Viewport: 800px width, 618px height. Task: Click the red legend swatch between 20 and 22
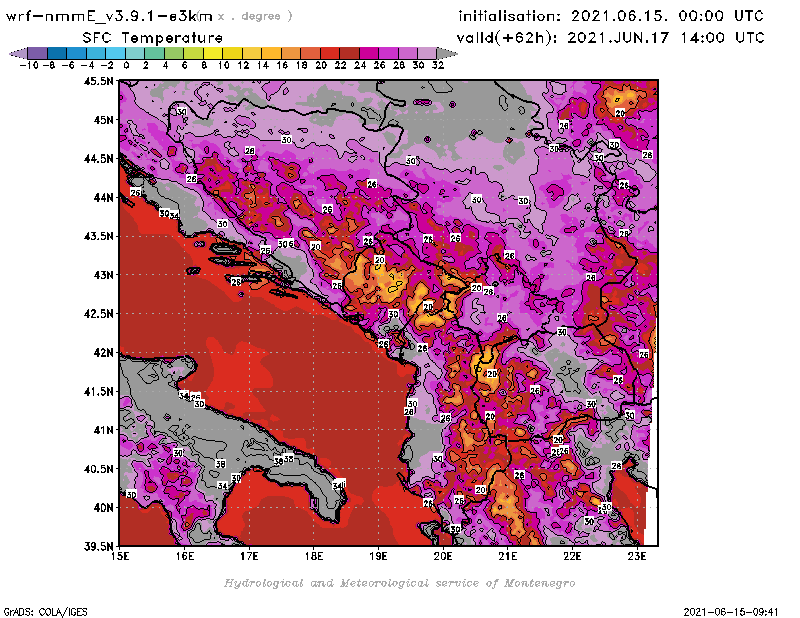330,53
